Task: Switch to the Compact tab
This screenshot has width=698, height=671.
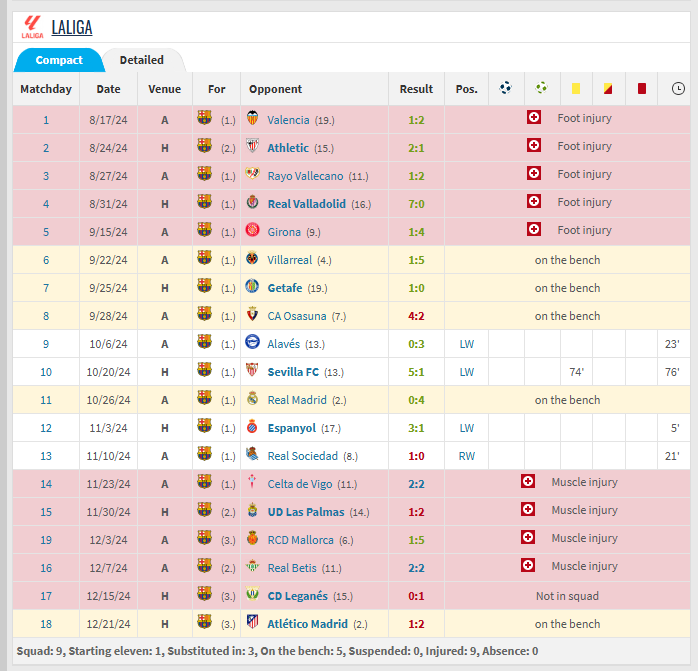Action: click(x=59, y=60)
